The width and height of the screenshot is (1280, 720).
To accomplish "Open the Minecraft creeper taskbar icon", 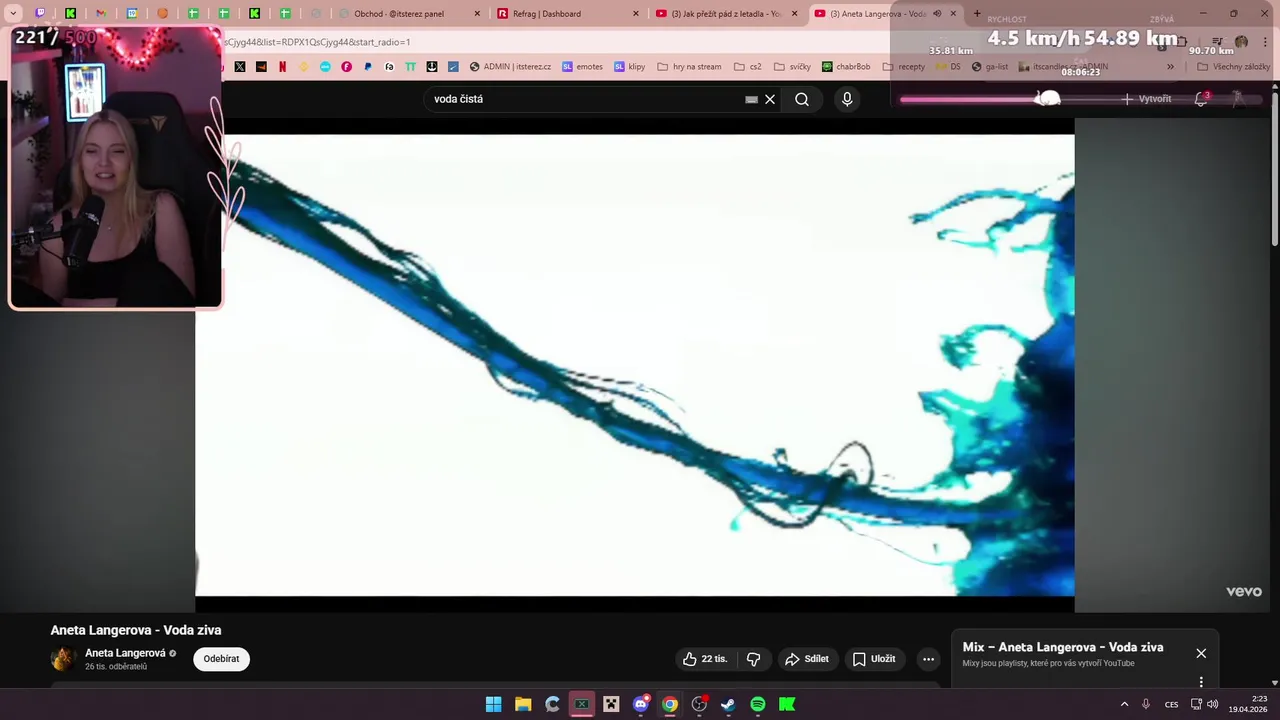I will point(611,704).
